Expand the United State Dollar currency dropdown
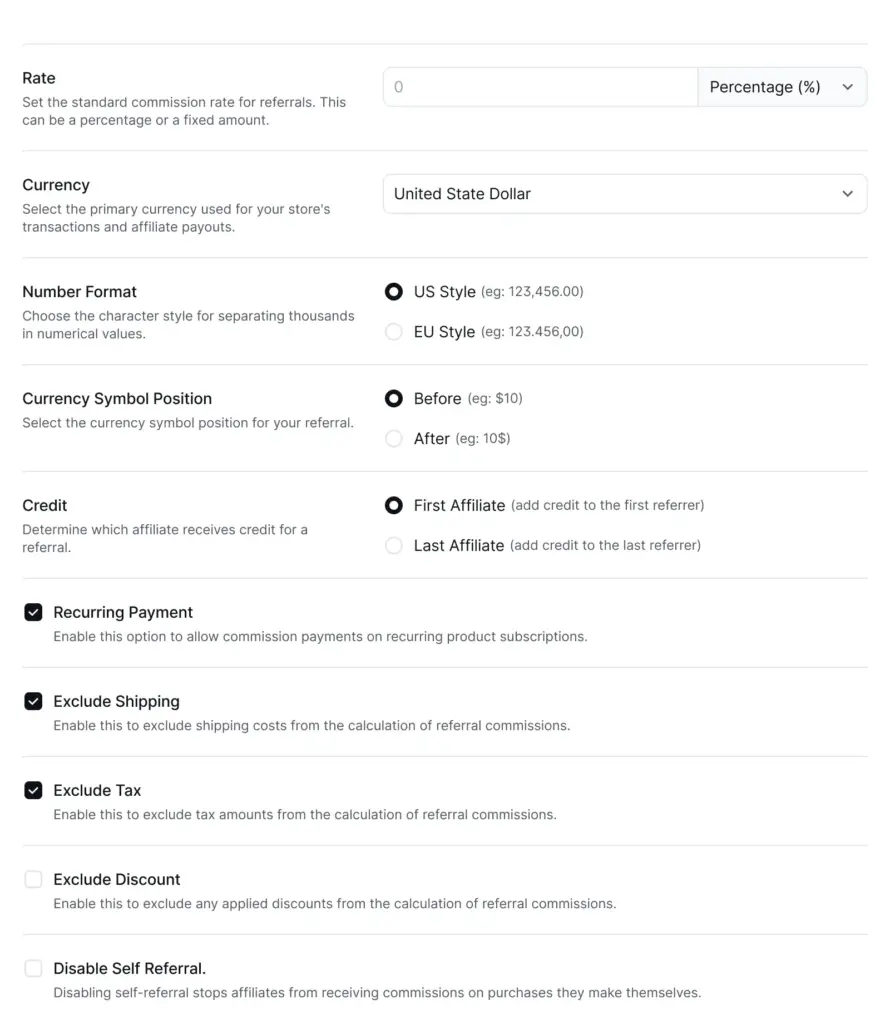 [625, 194]
